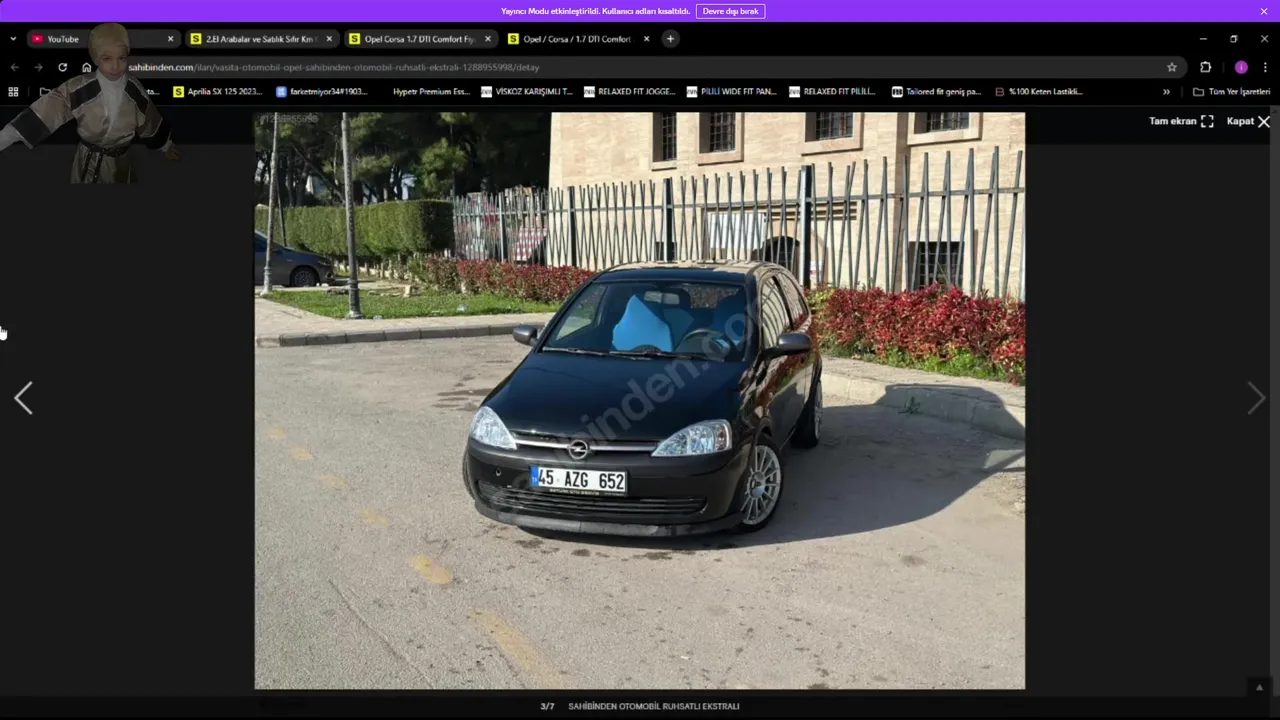Open 'Aprilia SX 125 2023' bookmark
The image size is (1280, 720).
pos(218,91)
